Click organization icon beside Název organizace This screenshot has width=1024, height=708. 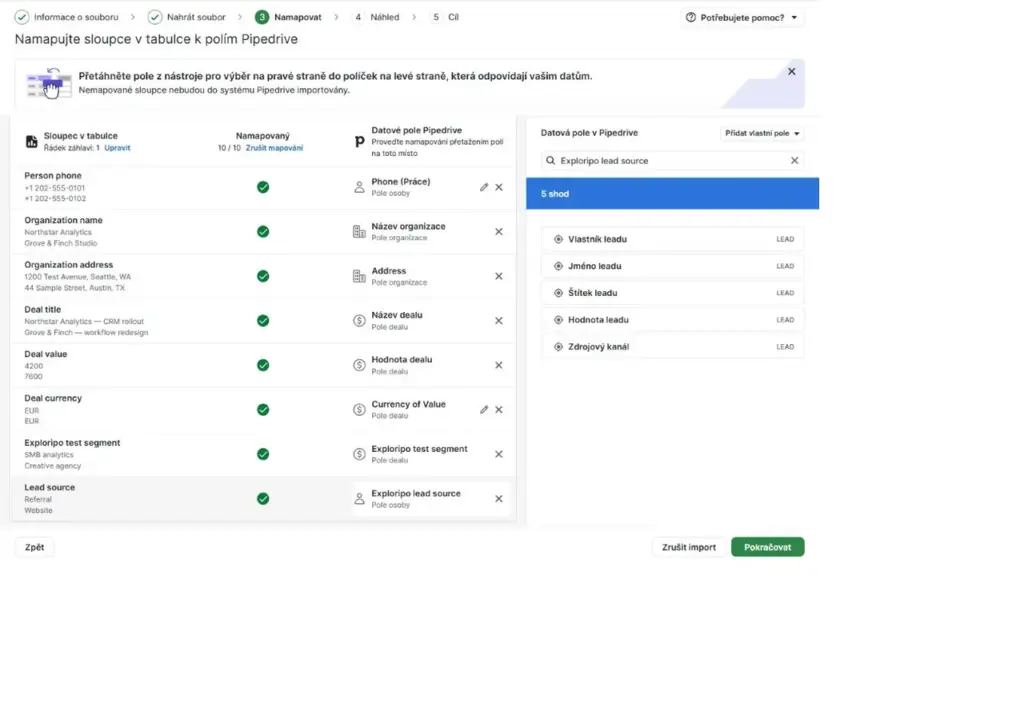coord(359,232)
